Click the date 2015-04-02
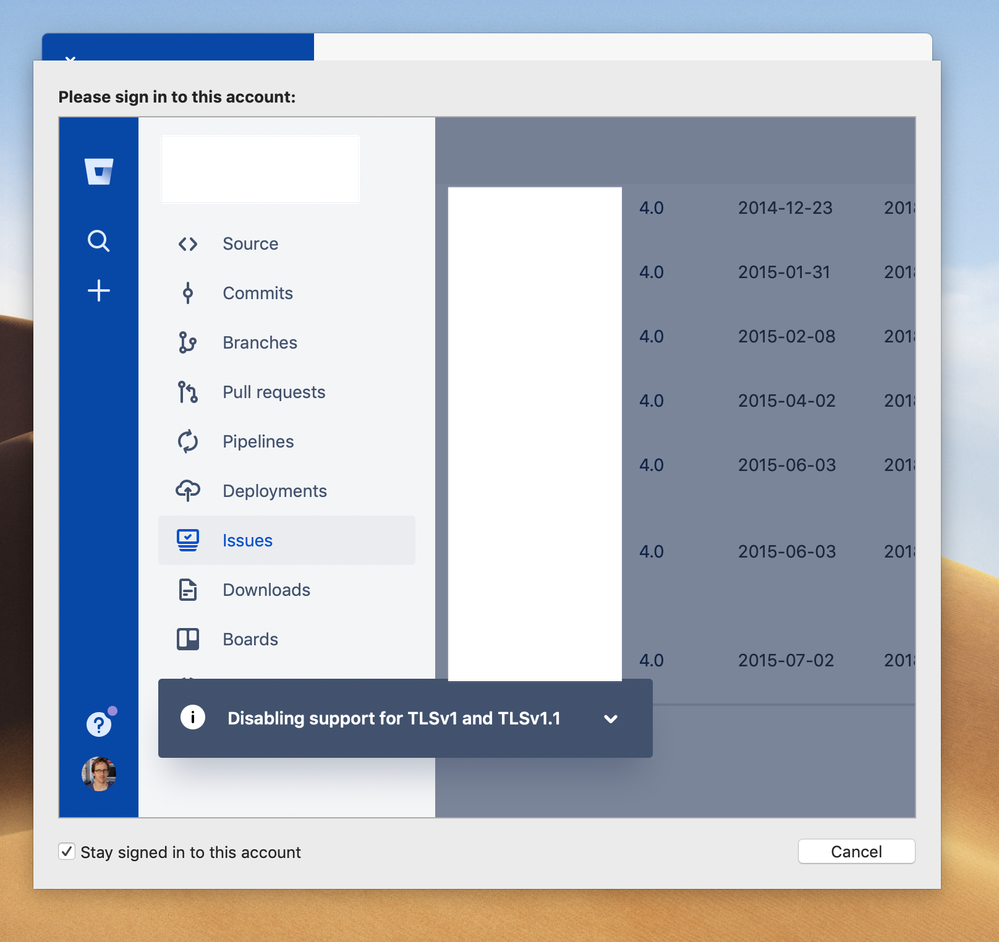 [x=786, y=401]
